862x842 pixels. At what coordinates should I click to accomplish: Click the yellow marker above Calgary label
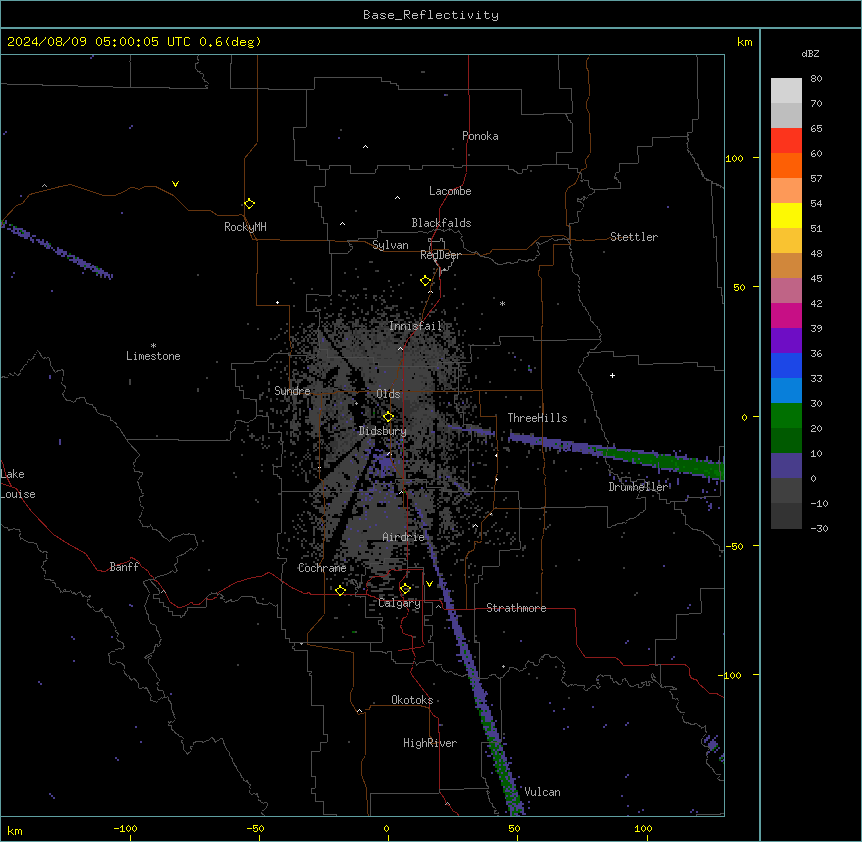tap(405, 589)
